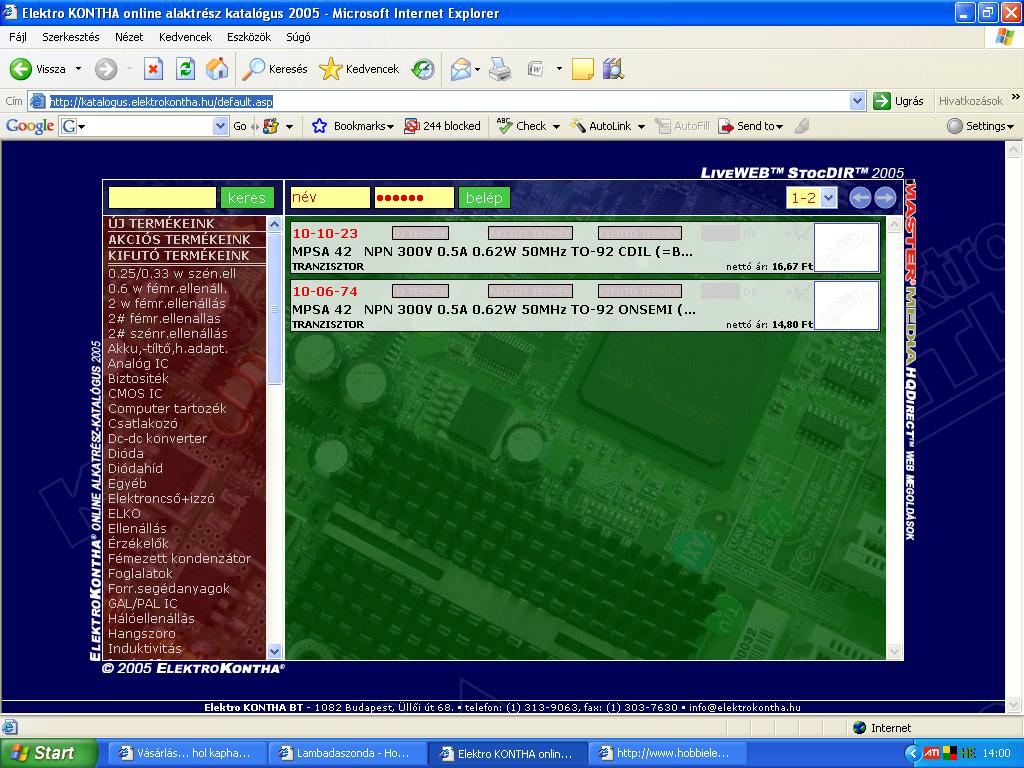Click the thumbnail of product 10-10-23
1024x768 pixels.
846,248
